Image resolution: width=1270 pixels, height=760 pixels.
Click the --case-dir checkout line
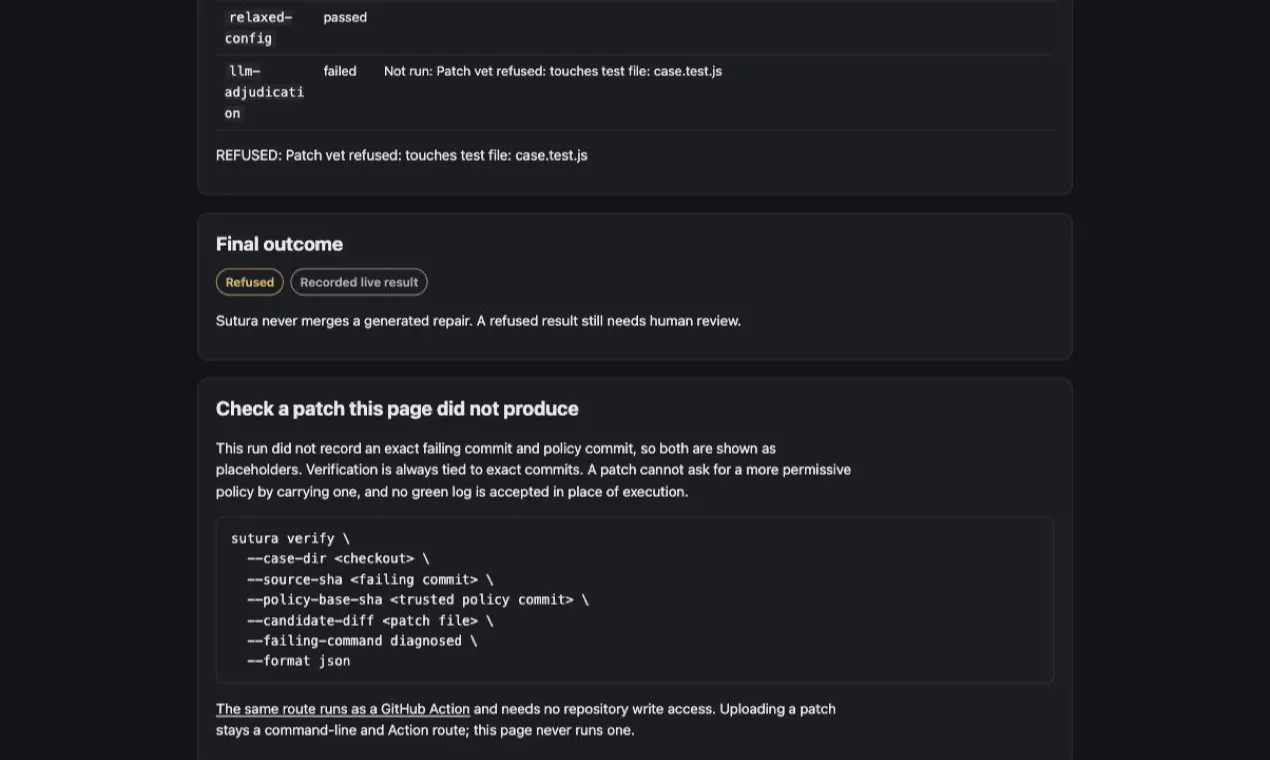338,559
